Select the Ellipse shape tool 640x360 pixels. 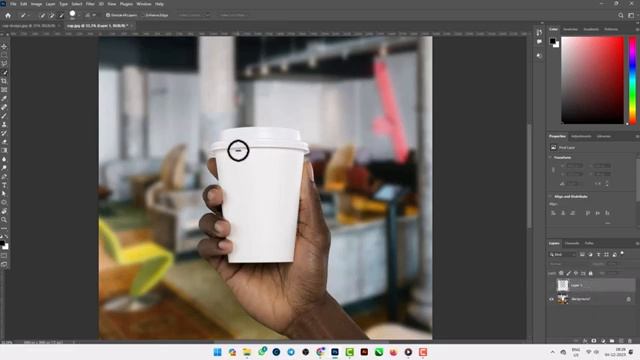pyautogui.click(x=4, y=202)
